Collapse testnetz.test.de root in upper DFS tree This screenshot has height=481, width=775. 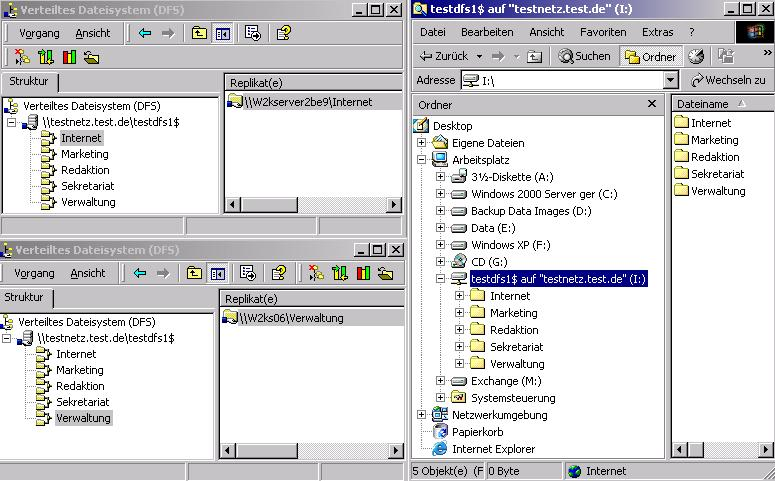coord(11,122)
